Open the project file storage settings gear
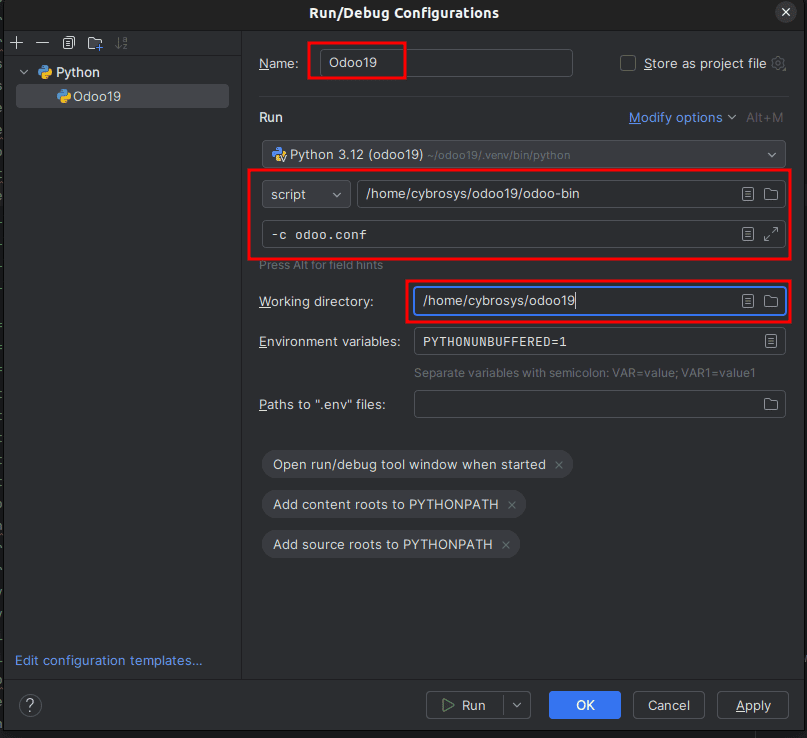The image size is (807, 738). tap(778, 63)
